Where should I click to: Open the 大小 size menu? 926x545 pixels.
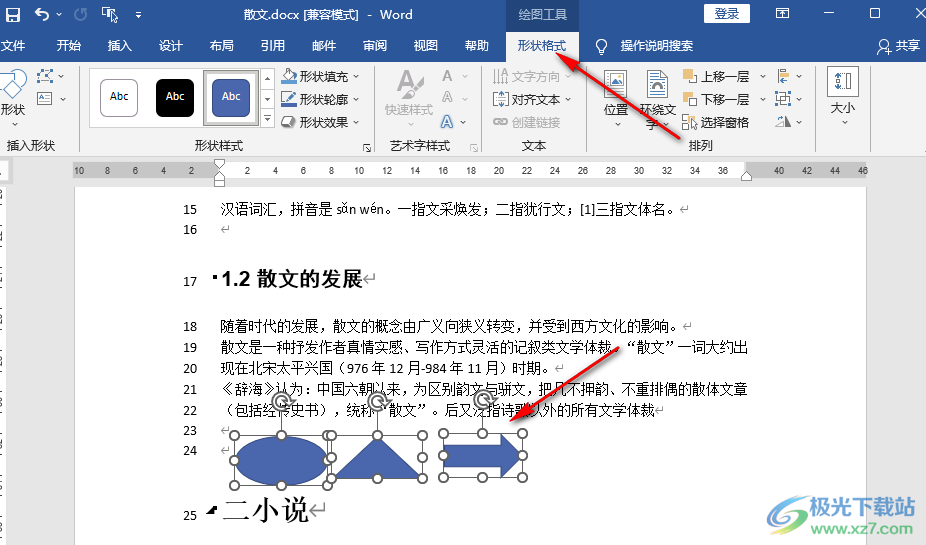(843, 96)
